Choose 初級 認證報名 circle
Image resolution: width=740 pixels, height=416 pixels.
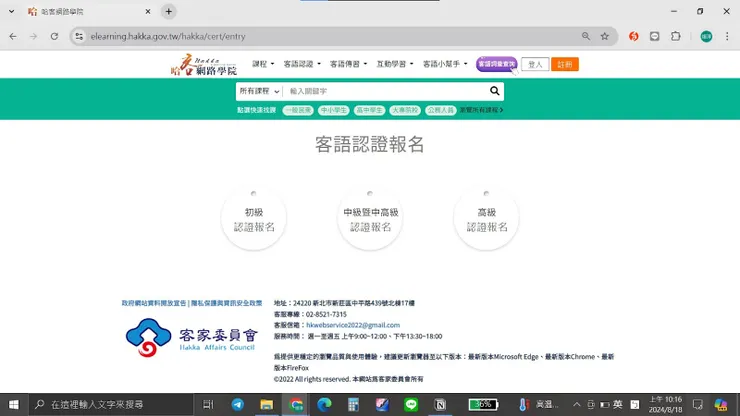[x=254, y=219]
